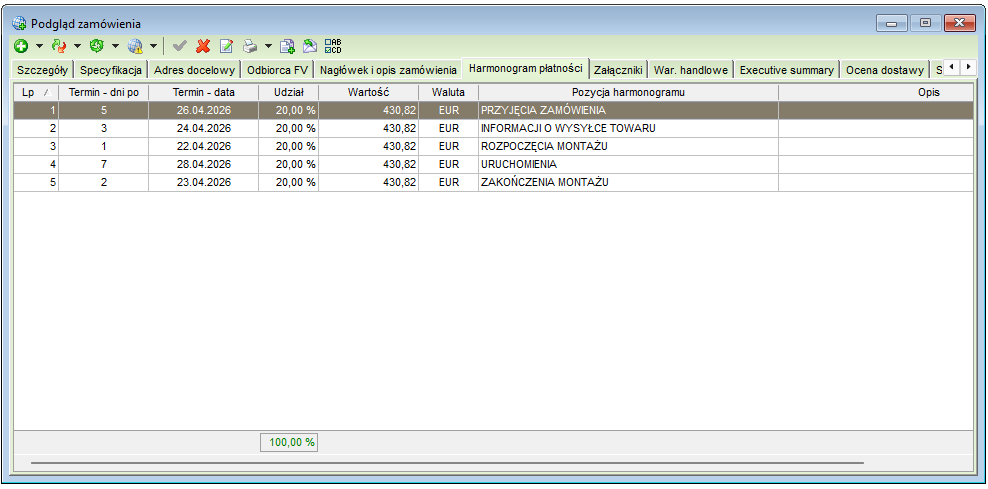Open the War. handlowe tab

tap(691, 70)
